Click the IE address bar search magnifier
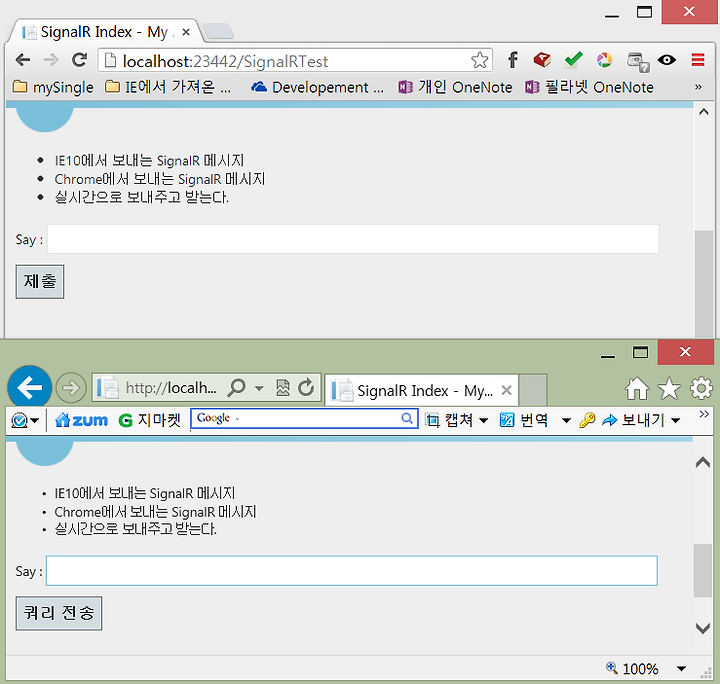720x684 pixels. pos(237,388)
